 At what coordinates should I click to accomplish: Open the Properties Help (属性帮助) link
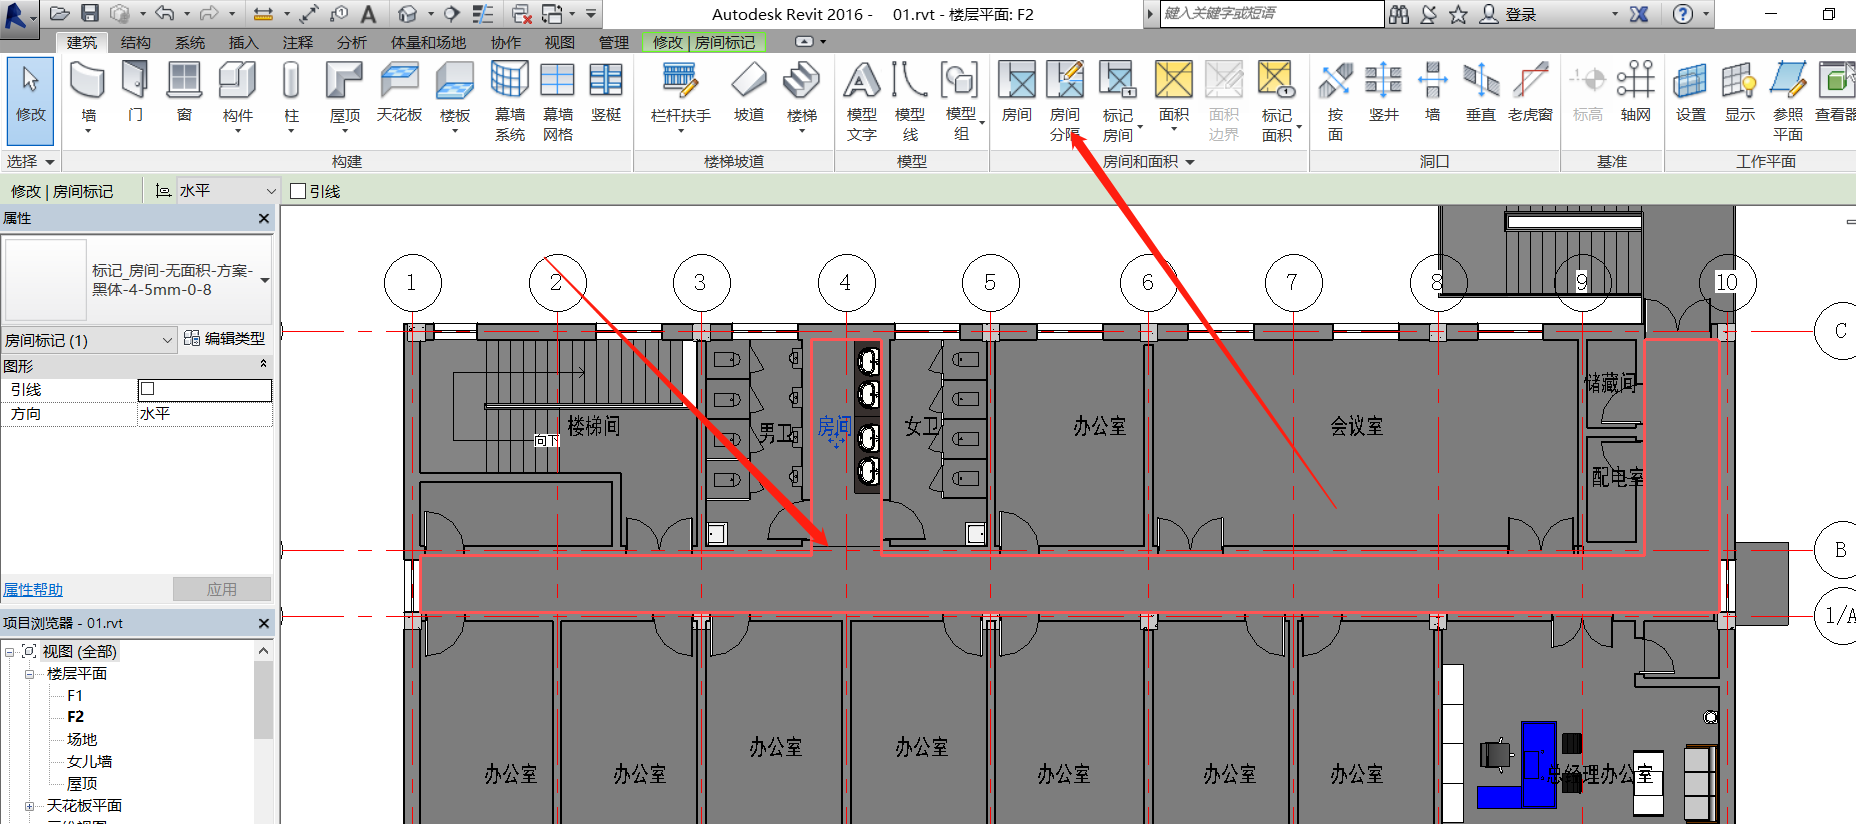pyautogui.click(x=33, y=590)
